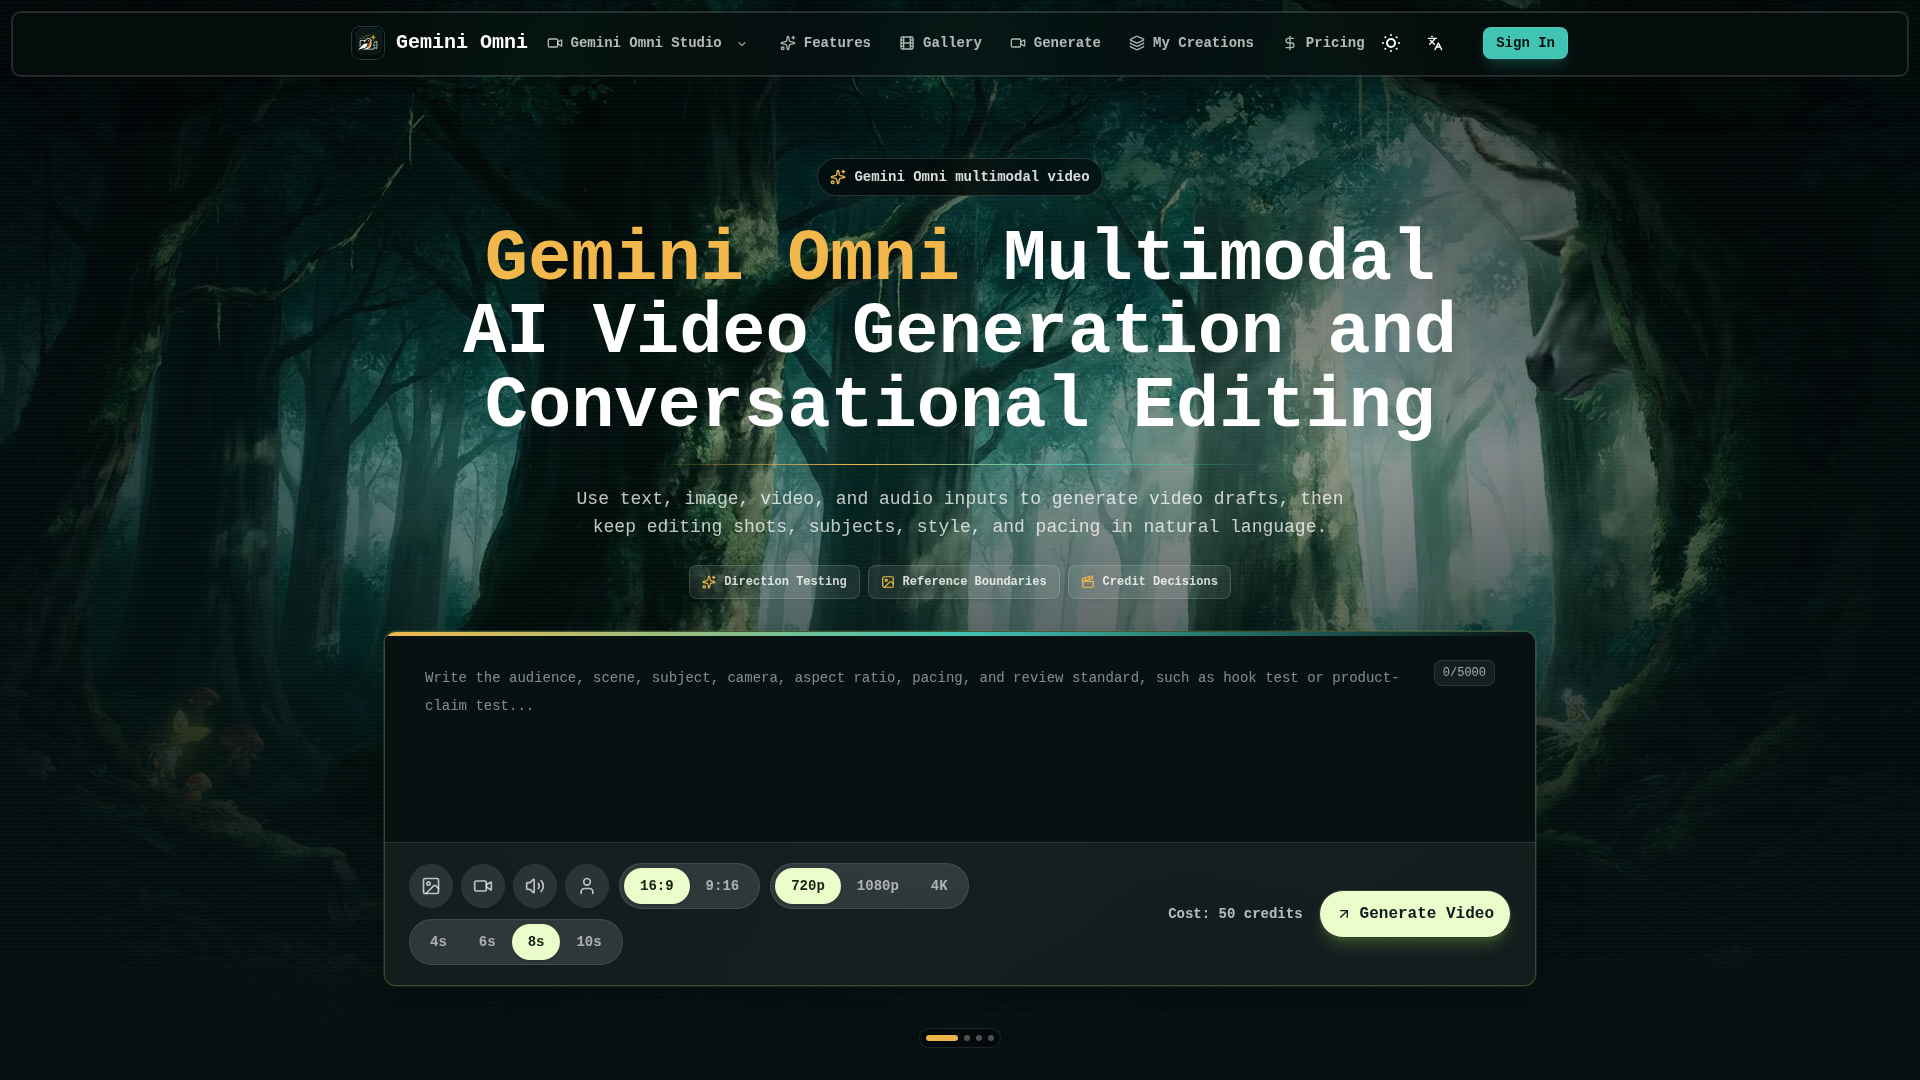Click the dollar icon beside Pricing
The height and width of the screenshot is (1080, 1920).
1290,43
